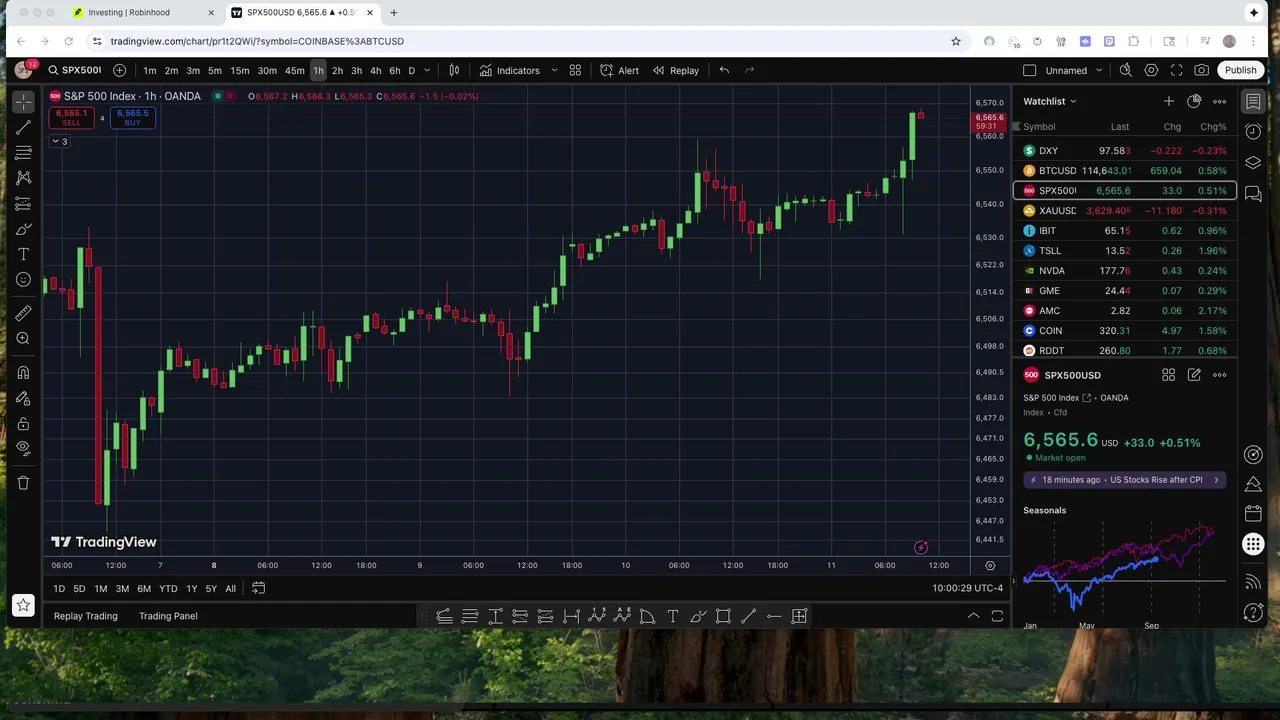
Task: Open watchlist advanced view pie icon
Action: (1194, 101)
